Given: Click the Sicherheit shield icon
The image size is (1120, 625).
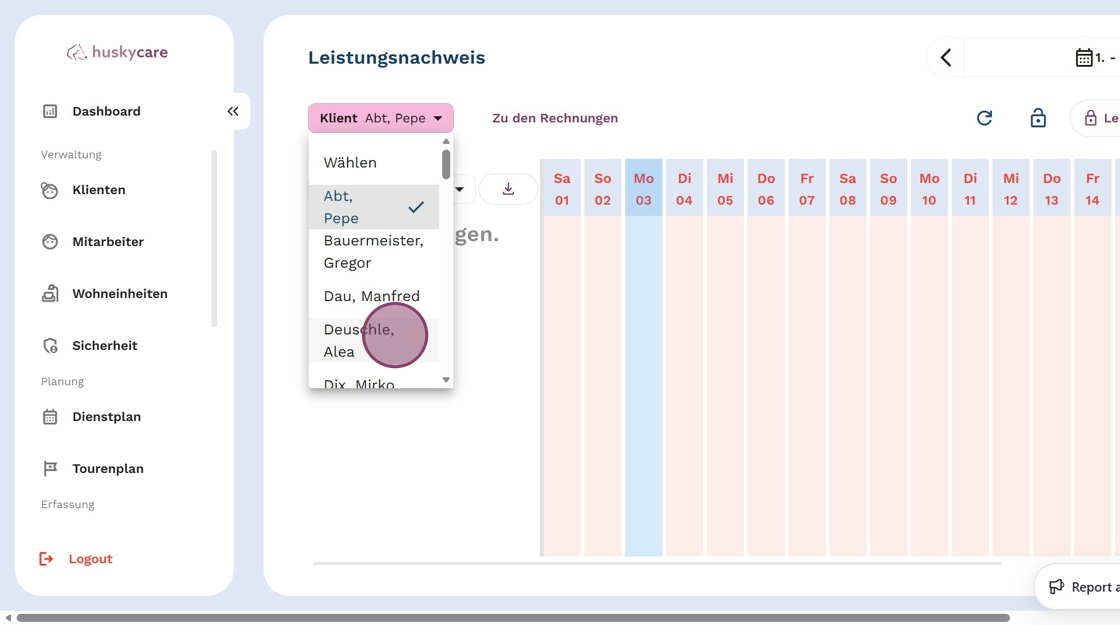Looking at the screenshot, I should click(x=50, y=346).
